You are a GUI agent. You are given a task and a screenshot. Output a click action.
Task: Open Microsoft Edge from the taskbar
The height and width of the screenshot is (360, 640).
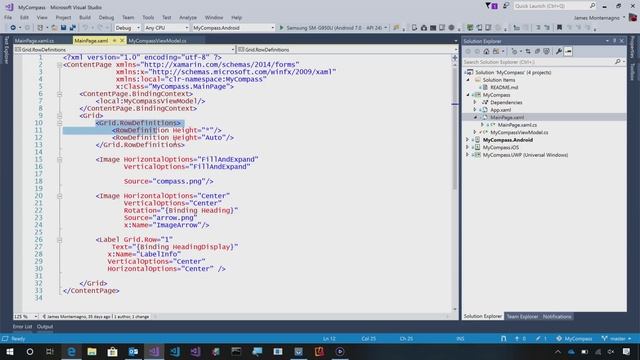71,351
